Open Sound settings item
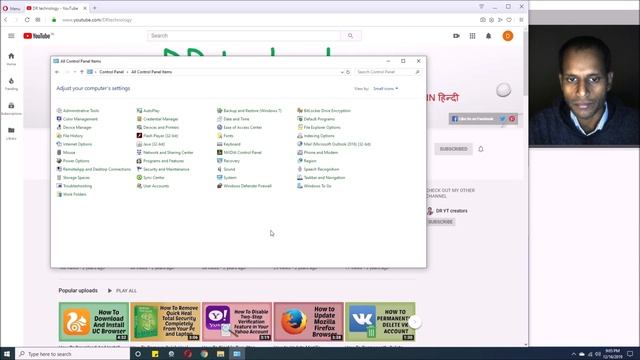Screen dimensions: 640x360 coord(226,169)
